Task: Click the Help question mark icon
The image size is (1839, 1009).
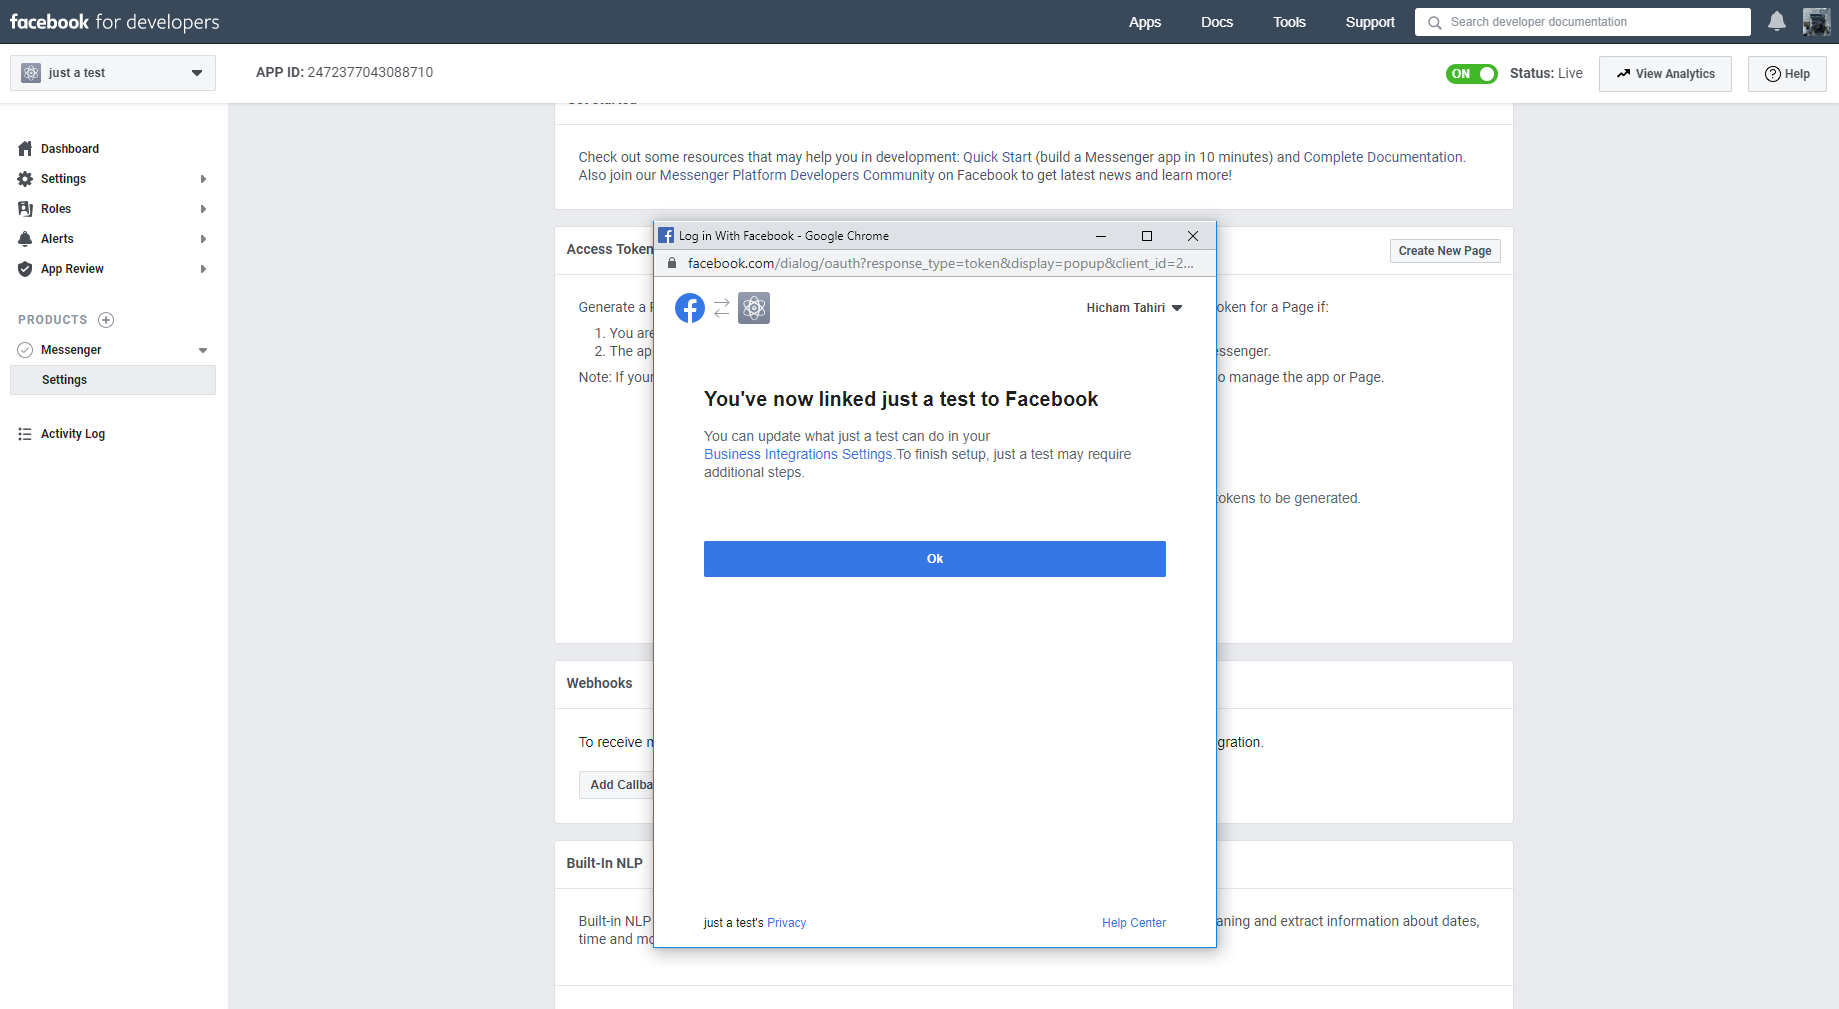Action: coord(1773,74)
